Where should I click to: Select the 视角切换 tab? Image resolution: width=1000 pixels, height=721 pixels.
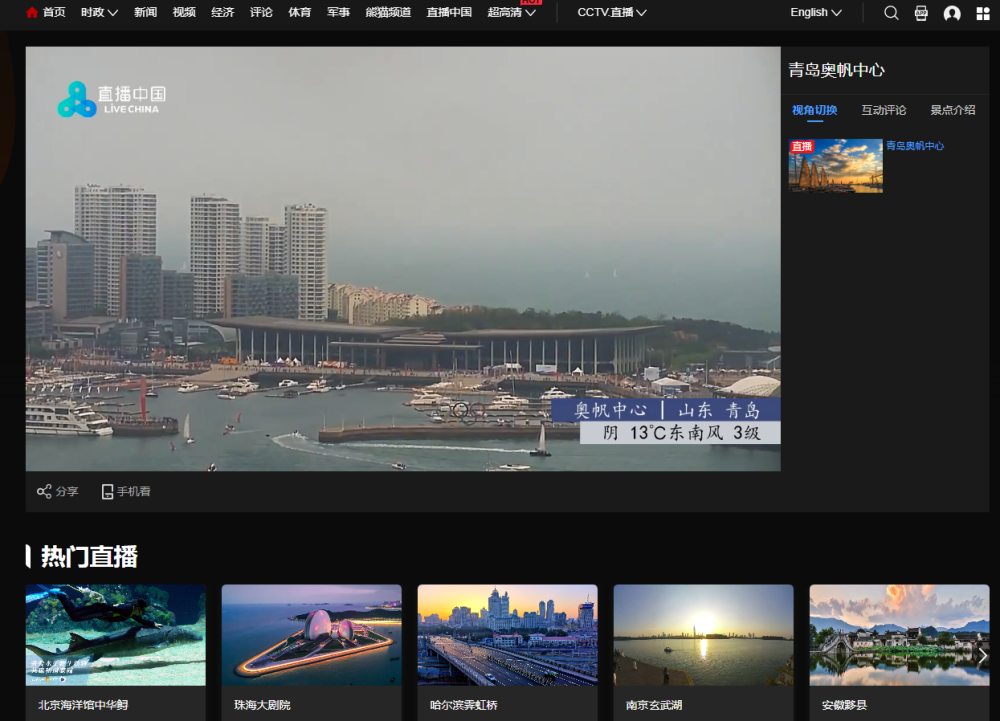pyautogui.click(x=814, y=110)
